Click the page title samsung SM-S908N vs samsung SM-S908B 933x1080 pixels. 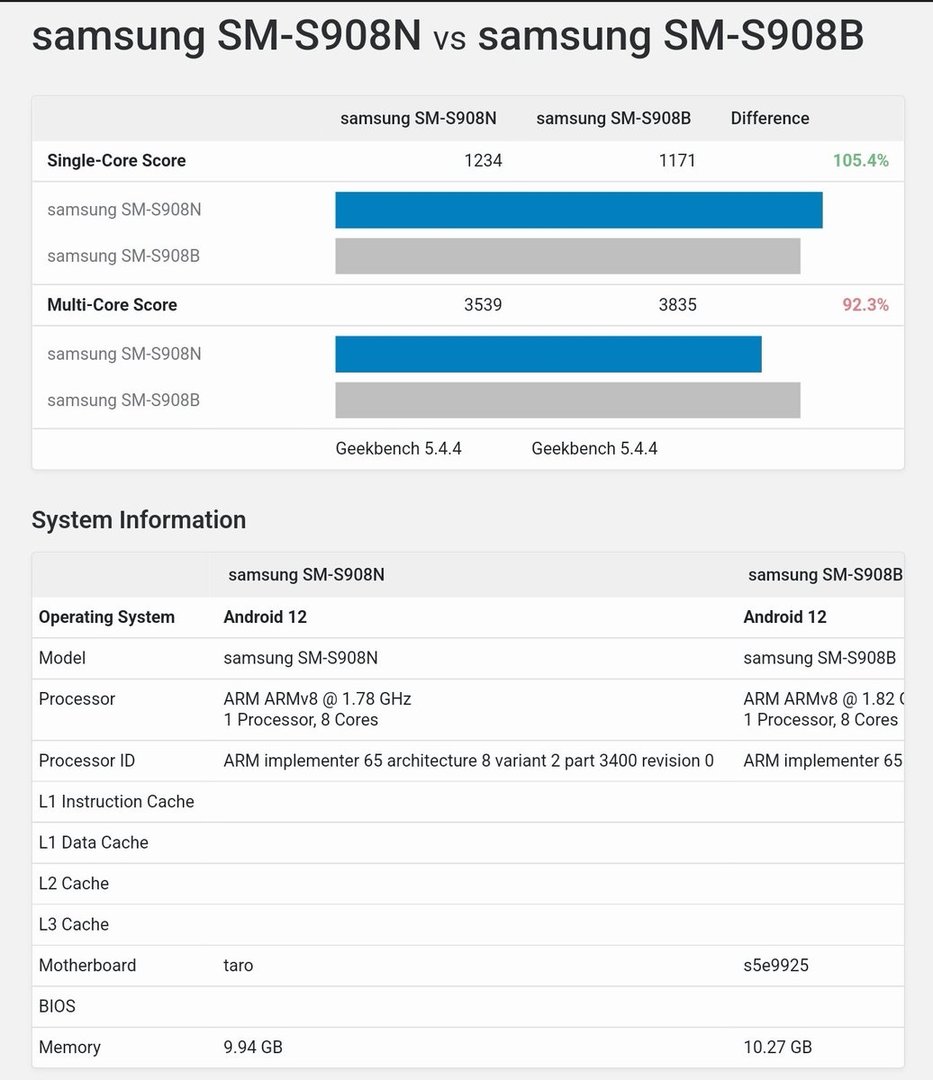(x=448, y=35)
